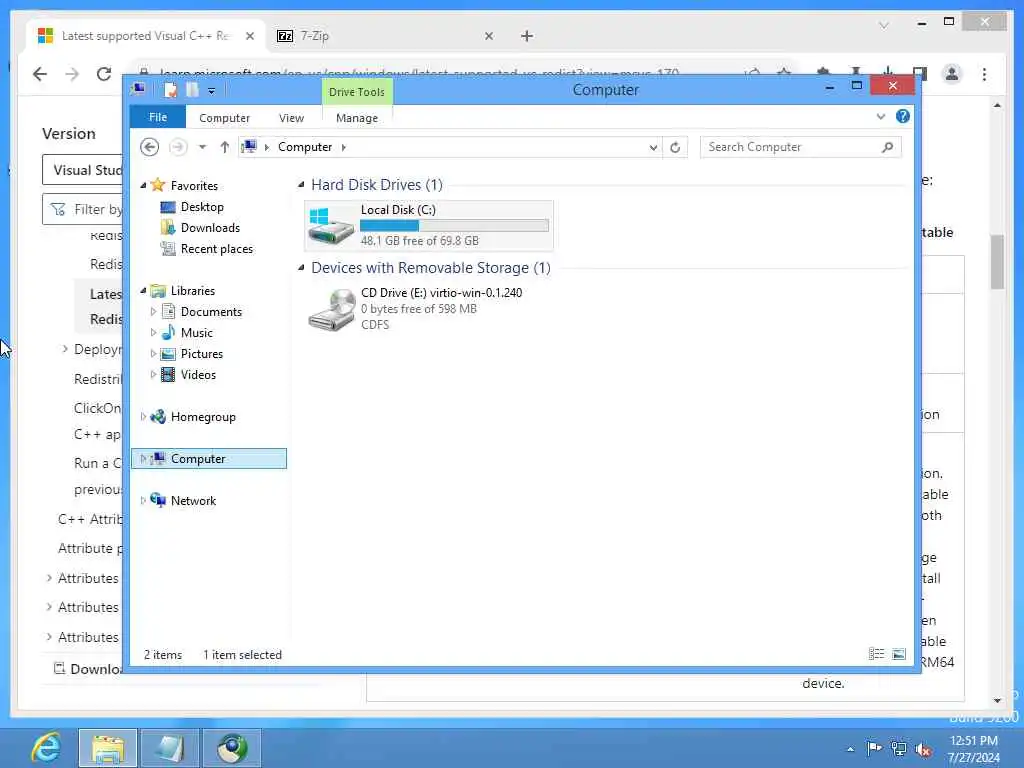This screenshot has width=1024, height=768.
Task: Click the taskbar clock showing 12:51 PM
Action: pyautogui.click(x=973, y=748)
